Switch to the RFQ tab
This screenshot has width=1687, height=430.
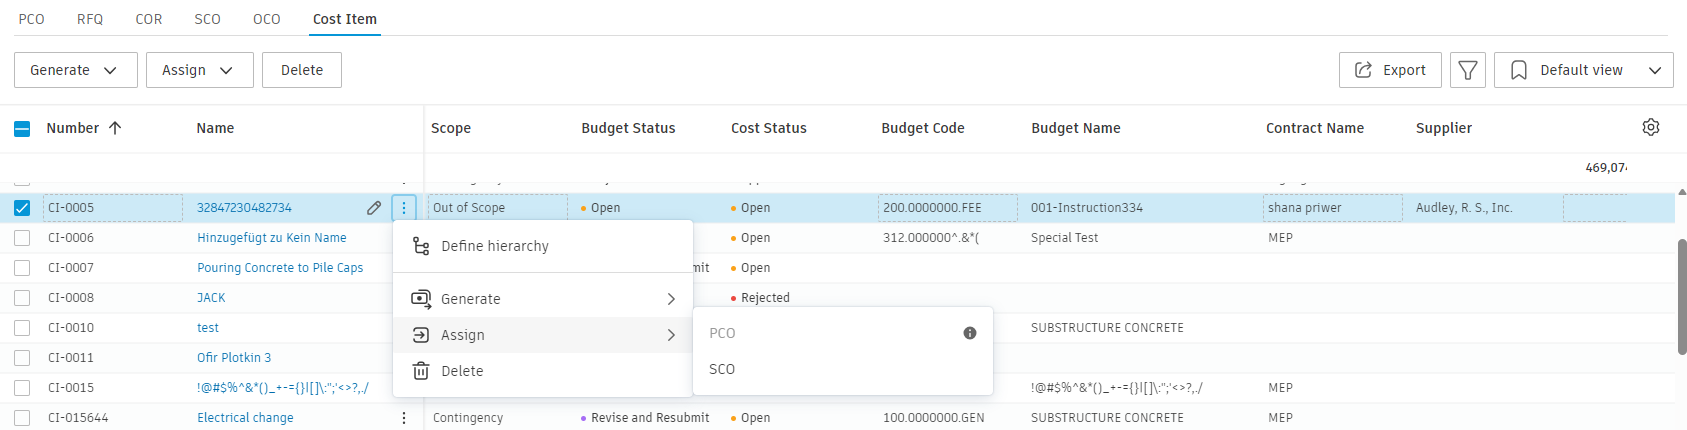(90, 19)
